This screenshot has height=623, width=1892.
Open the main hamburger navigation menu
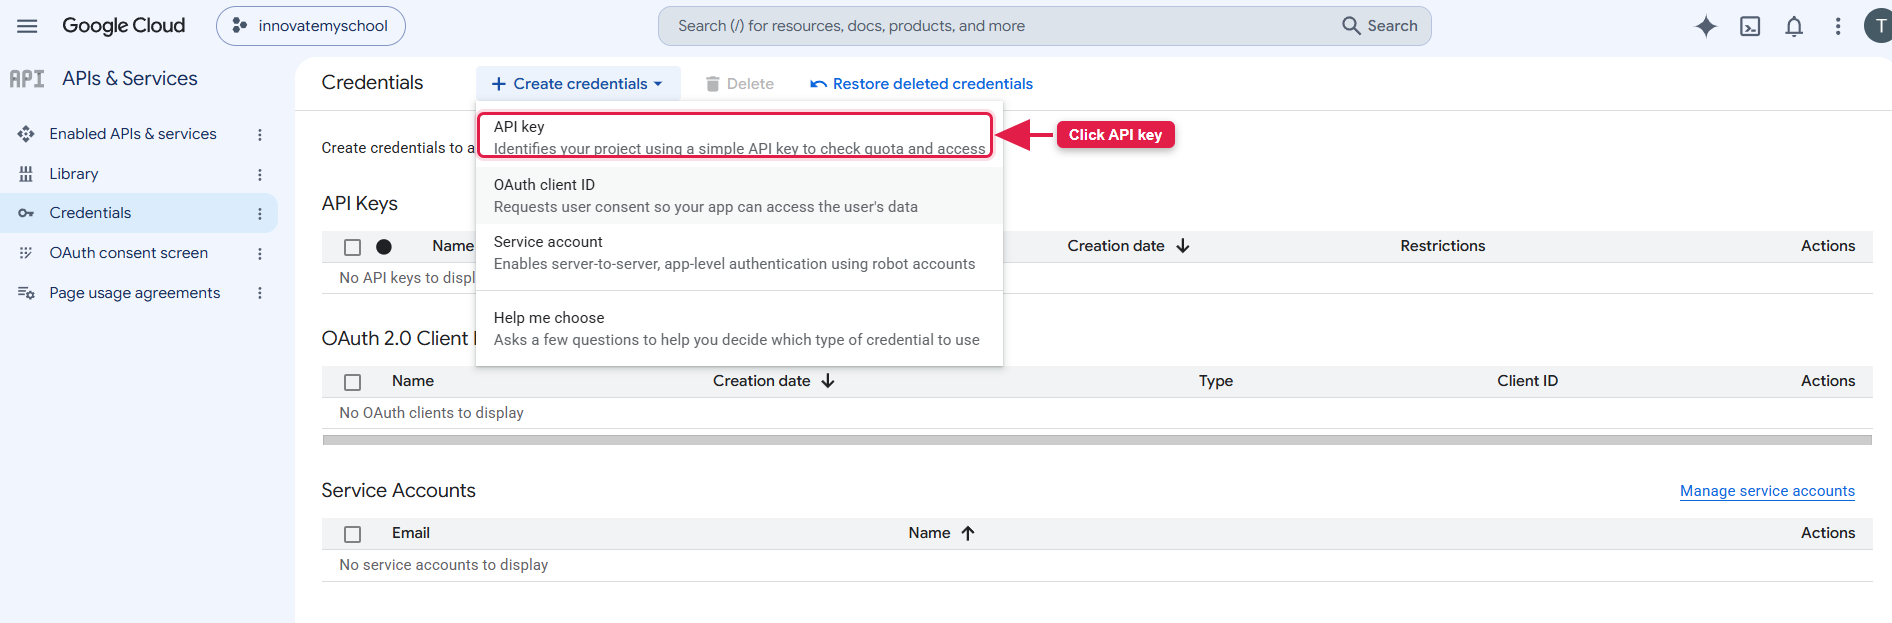click(27, 26)
